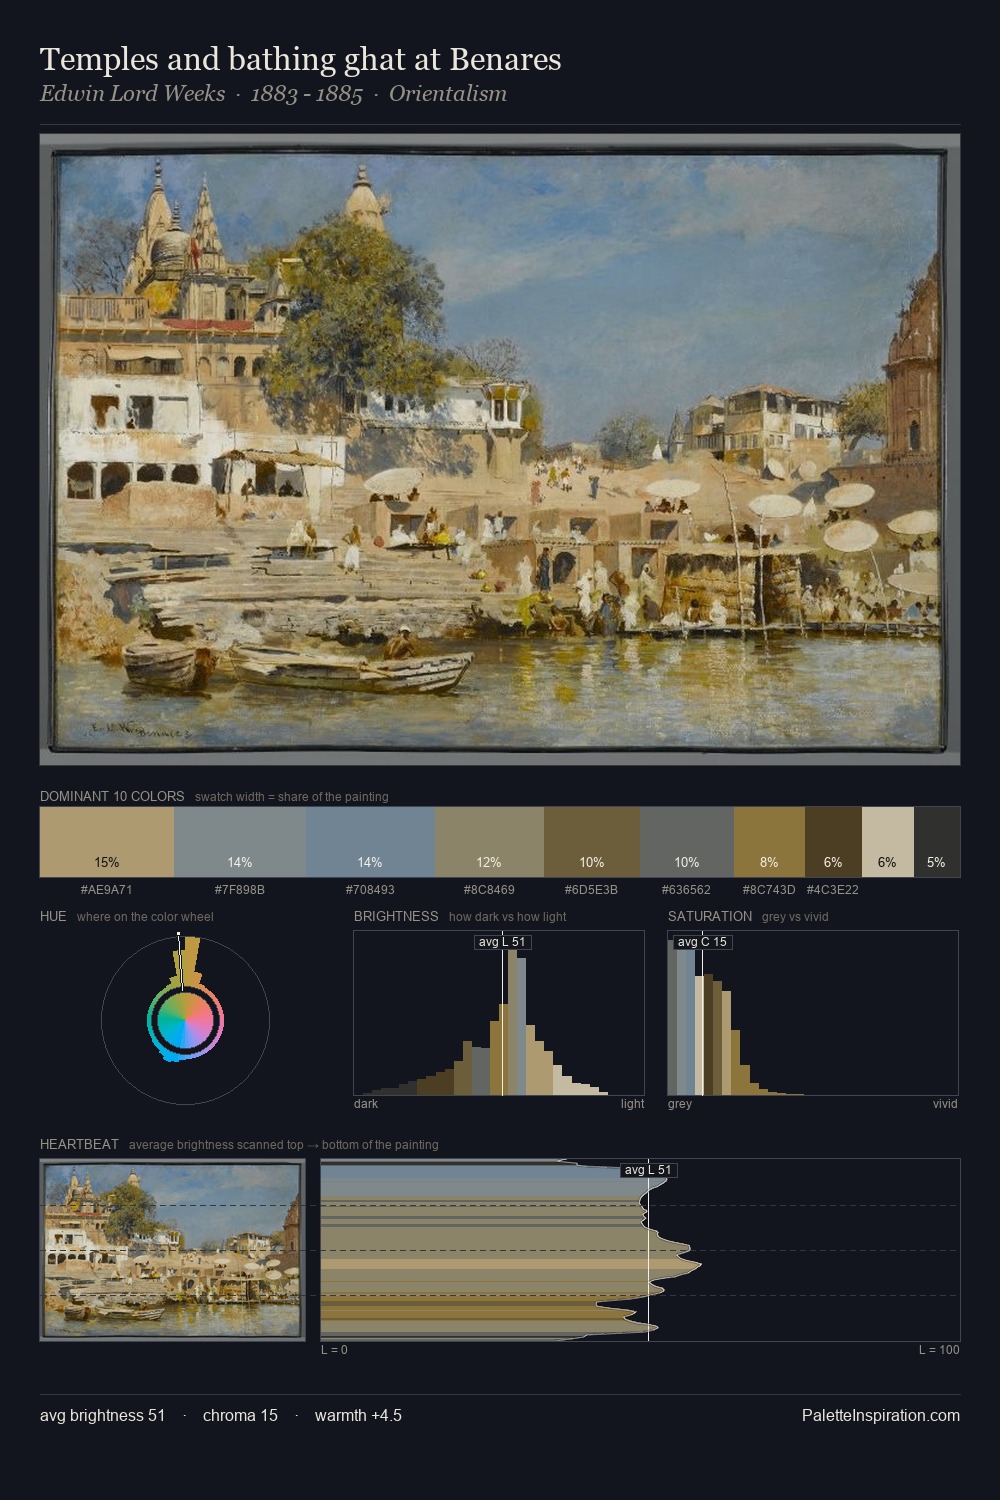Click the hex label #AE9A71
Viewport: 1000px width, 1500px height.
(x=107, y=889)
